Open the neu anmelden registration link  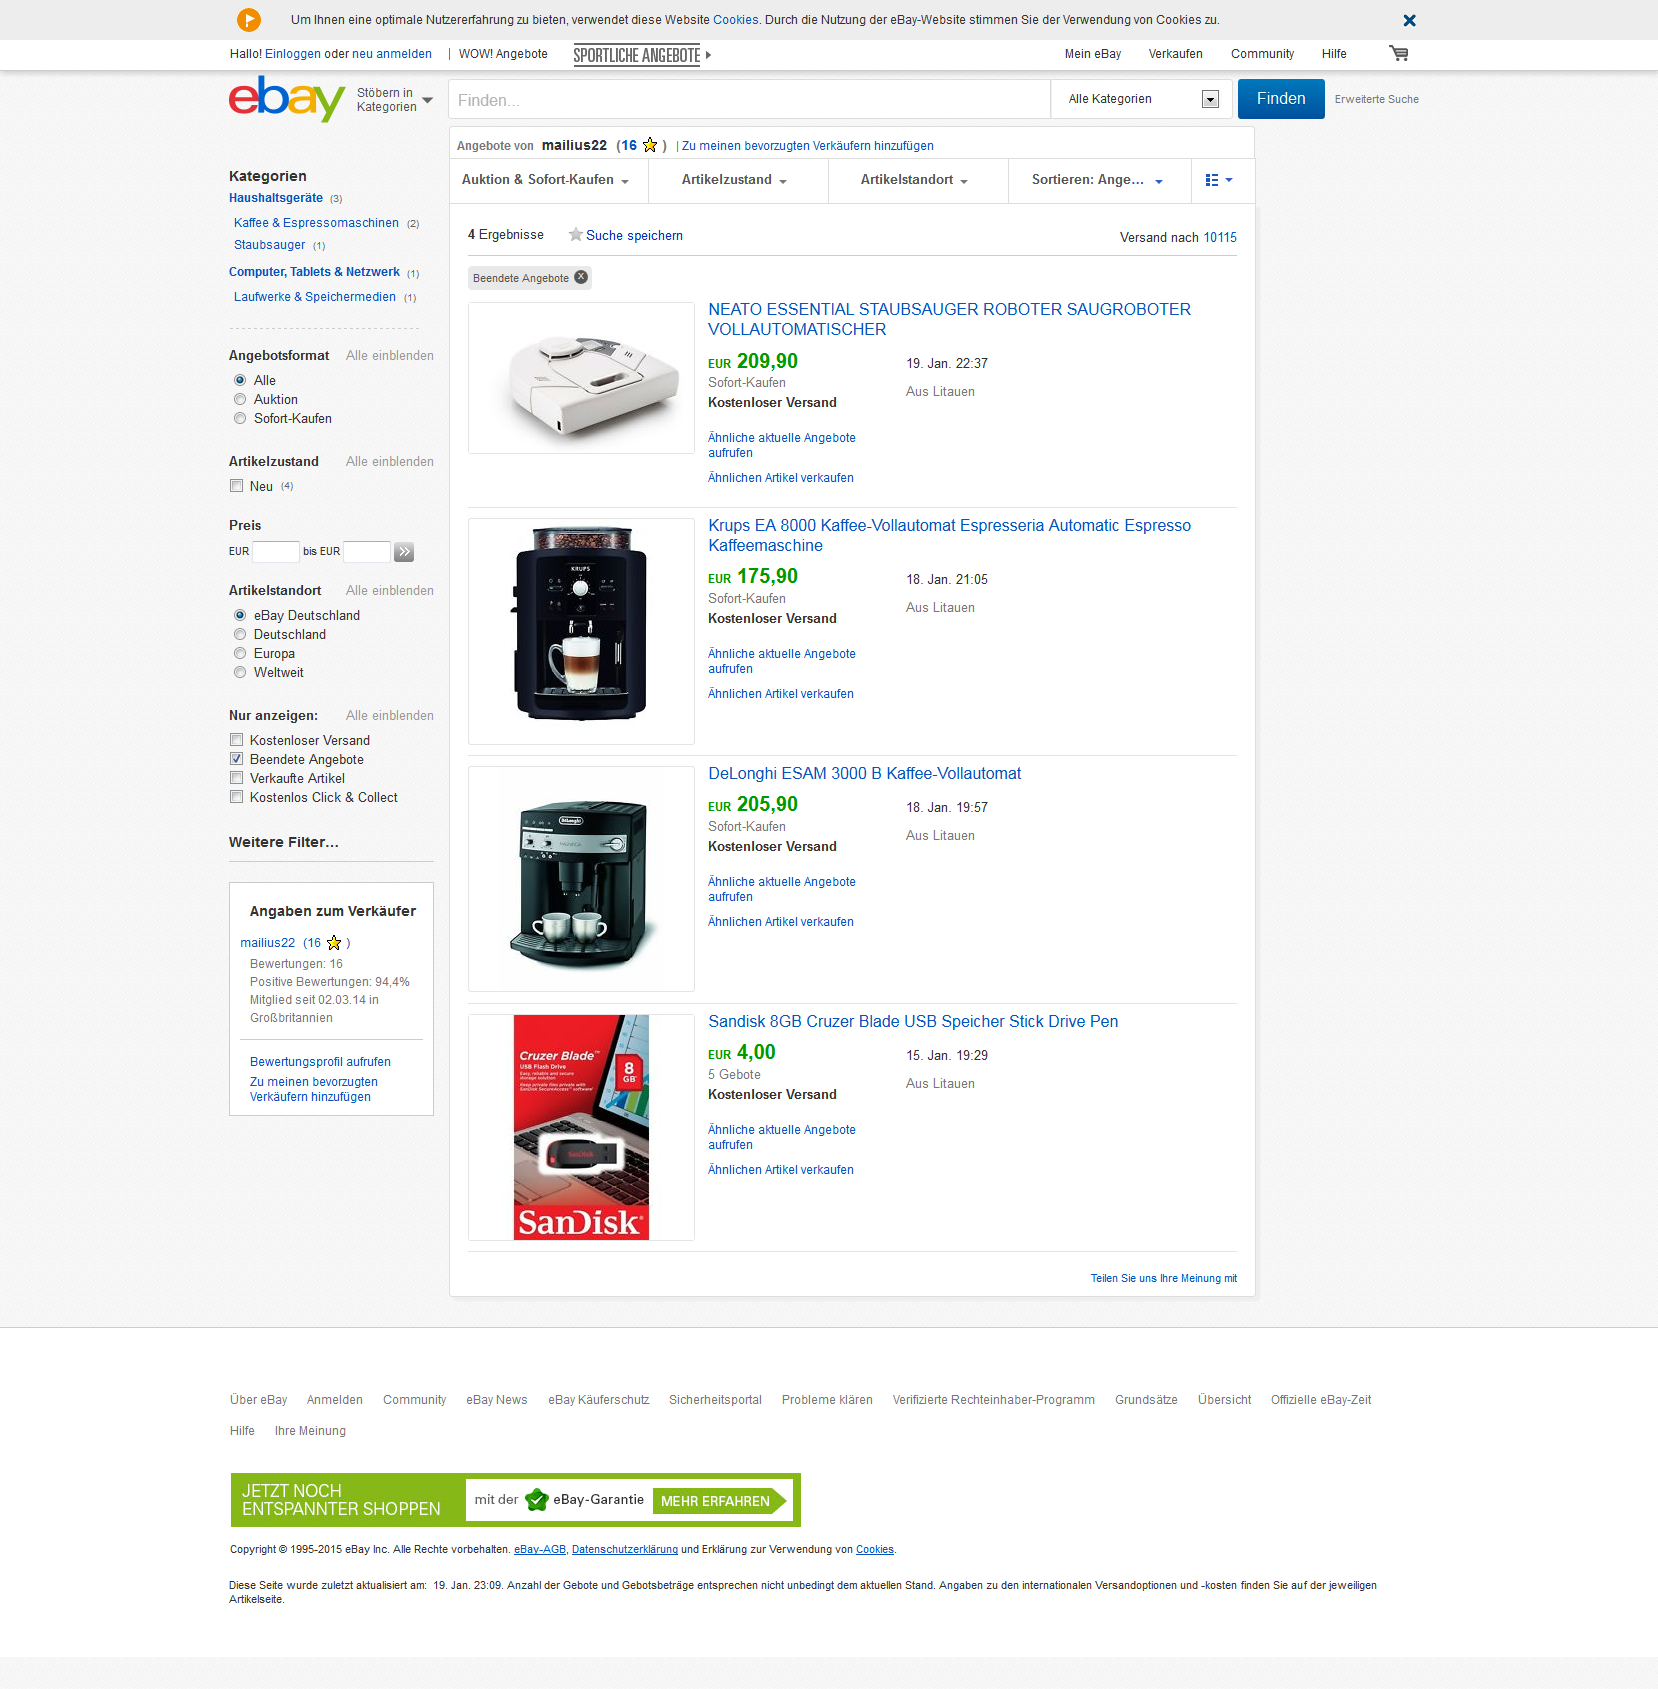coord(392,54)
